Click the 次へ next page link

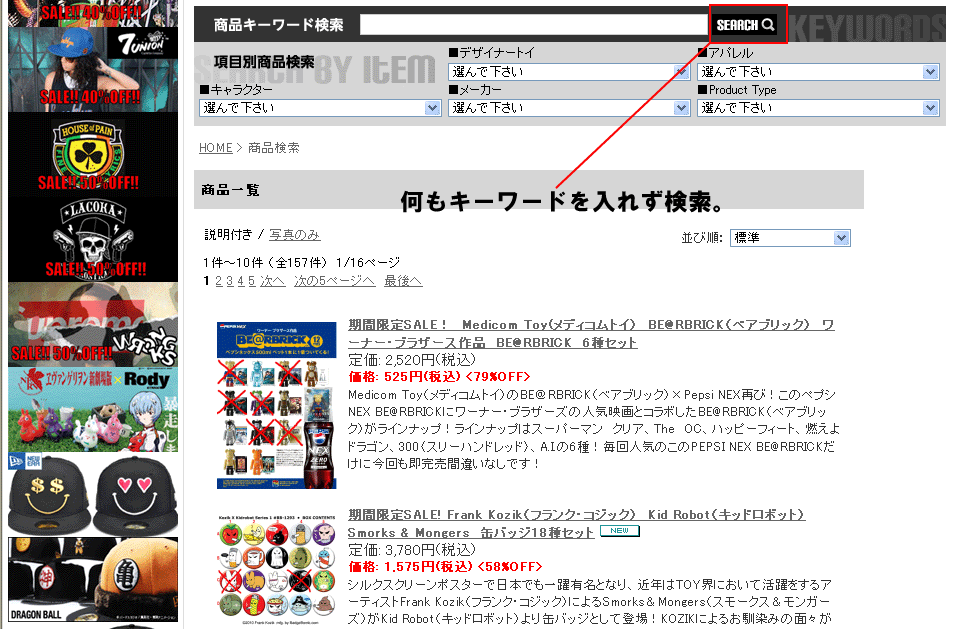pos(272,281)
